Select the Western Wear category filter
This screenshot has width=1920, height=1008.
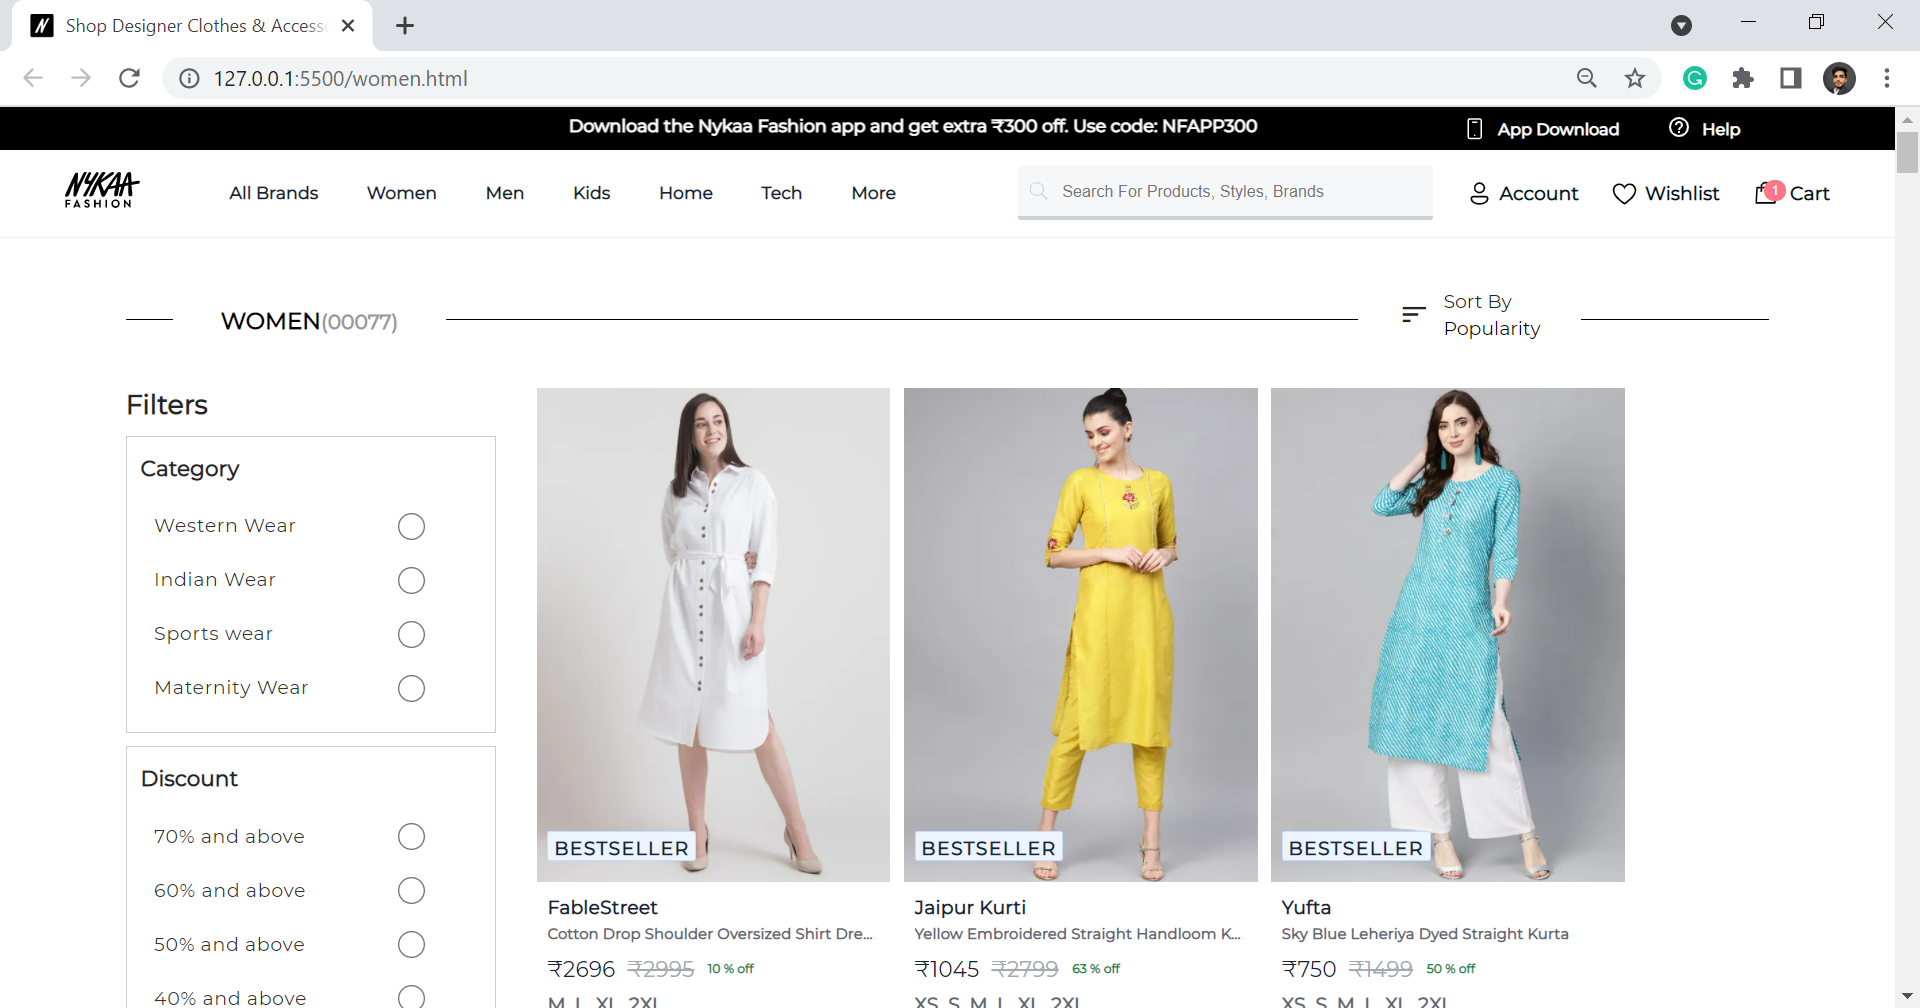411,526
